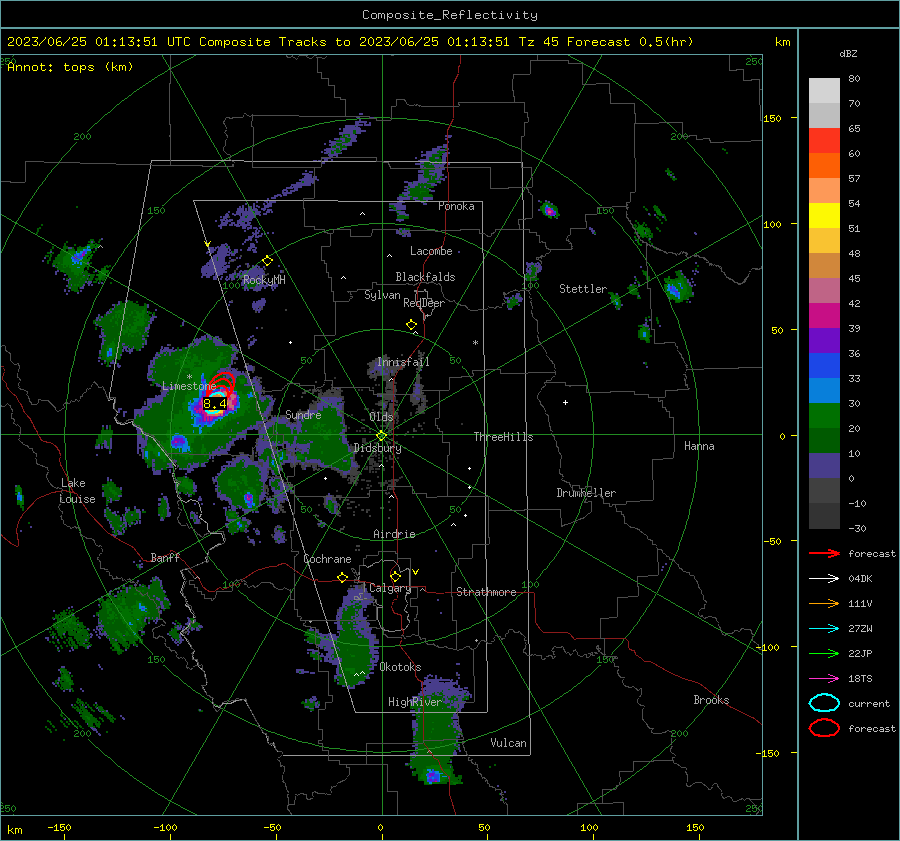Click the Composite_Reflectivity title
The width and height of the screenshot is (900, 841).
449,15
